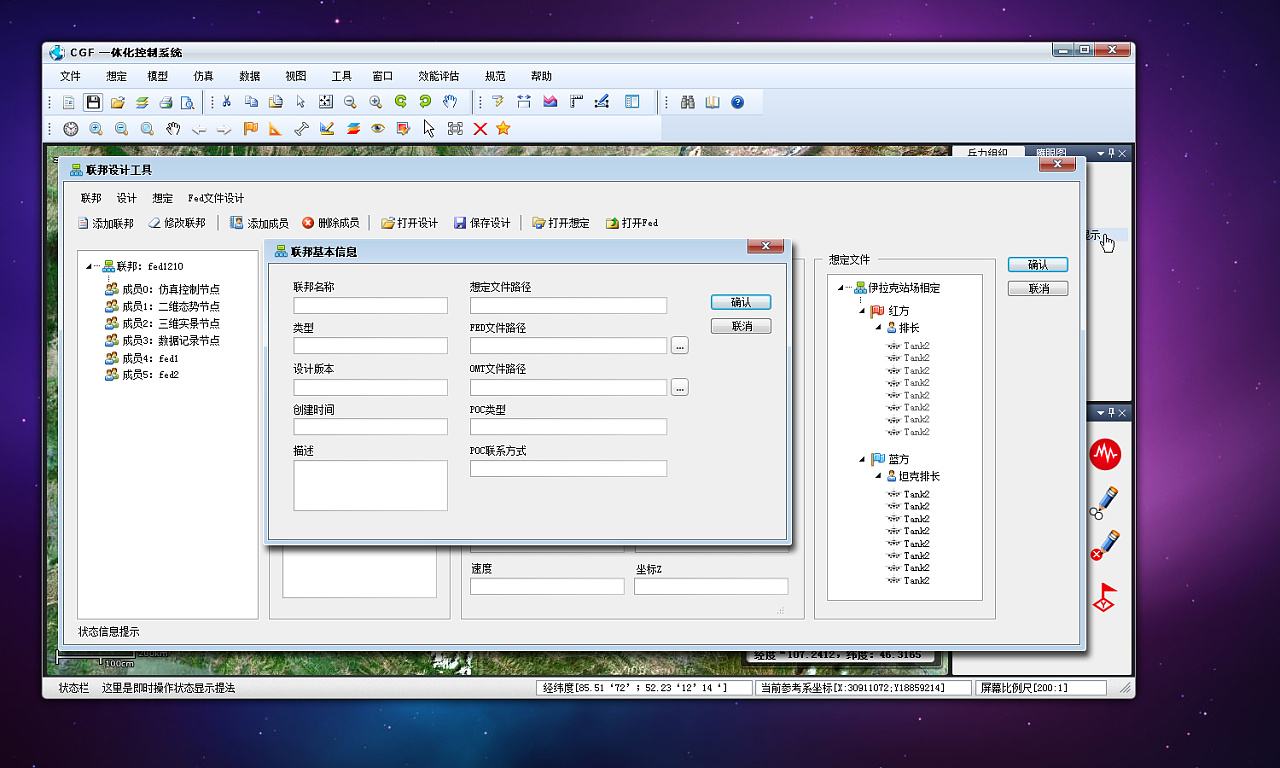Open the 文件 menu in main window
The width and height of the screenshot is (1280, 768).
tap(70, 76)
